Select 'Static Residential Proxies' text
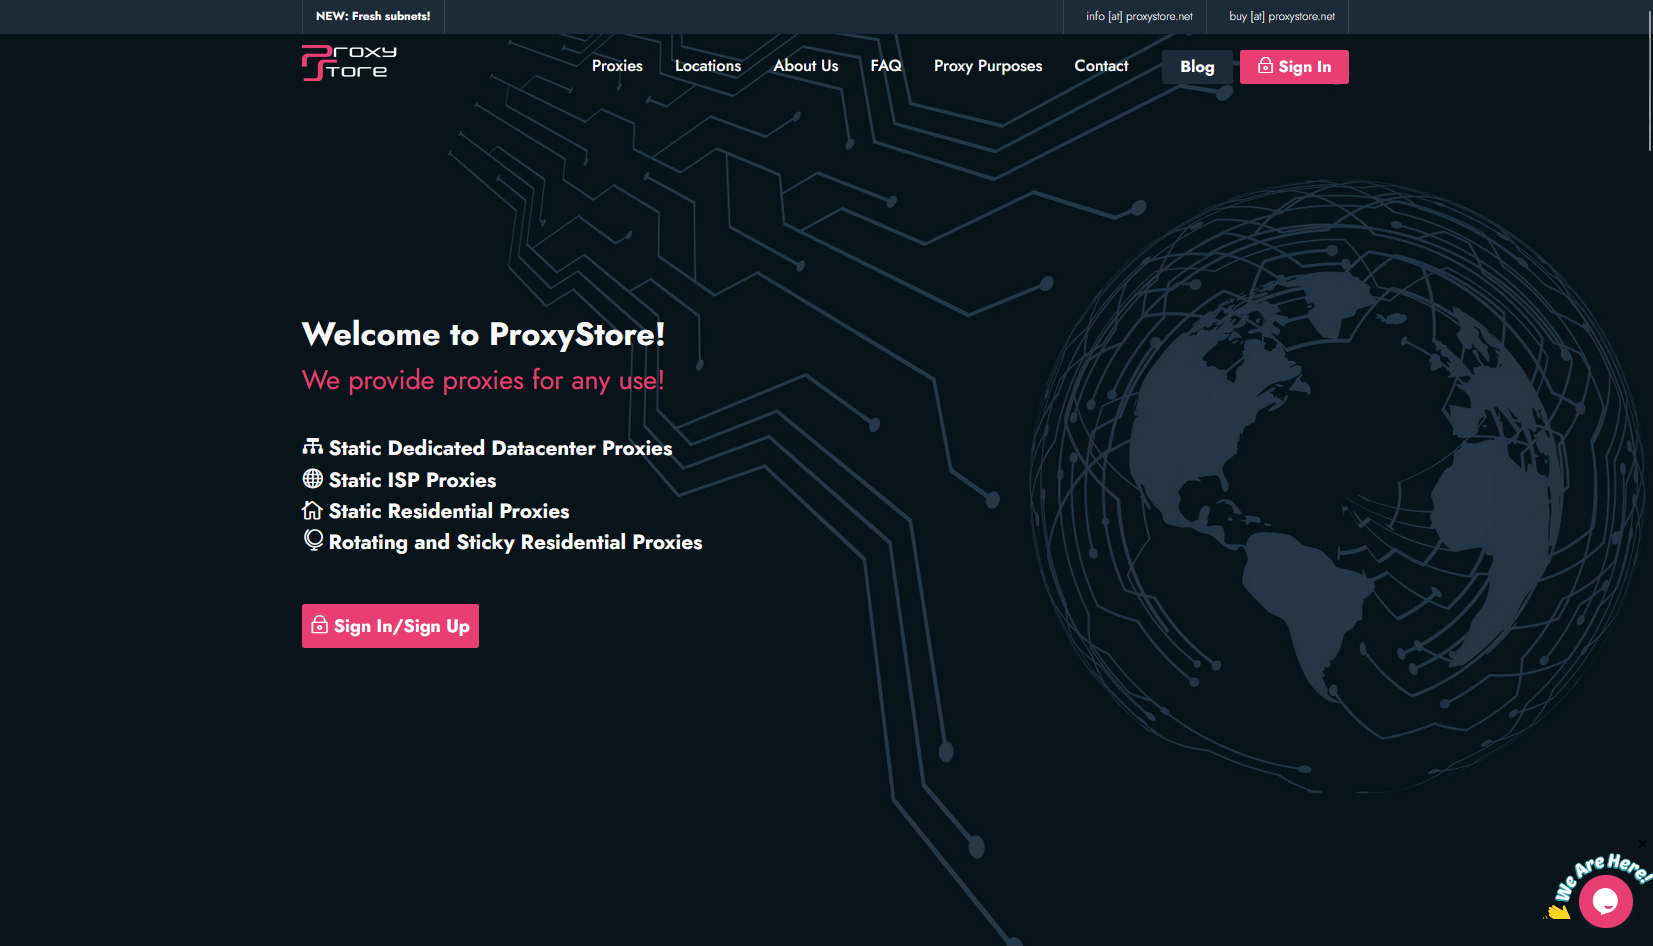The width and height of the screenshot is (1653, 946). pyautogui.click(x=449, y=511)
